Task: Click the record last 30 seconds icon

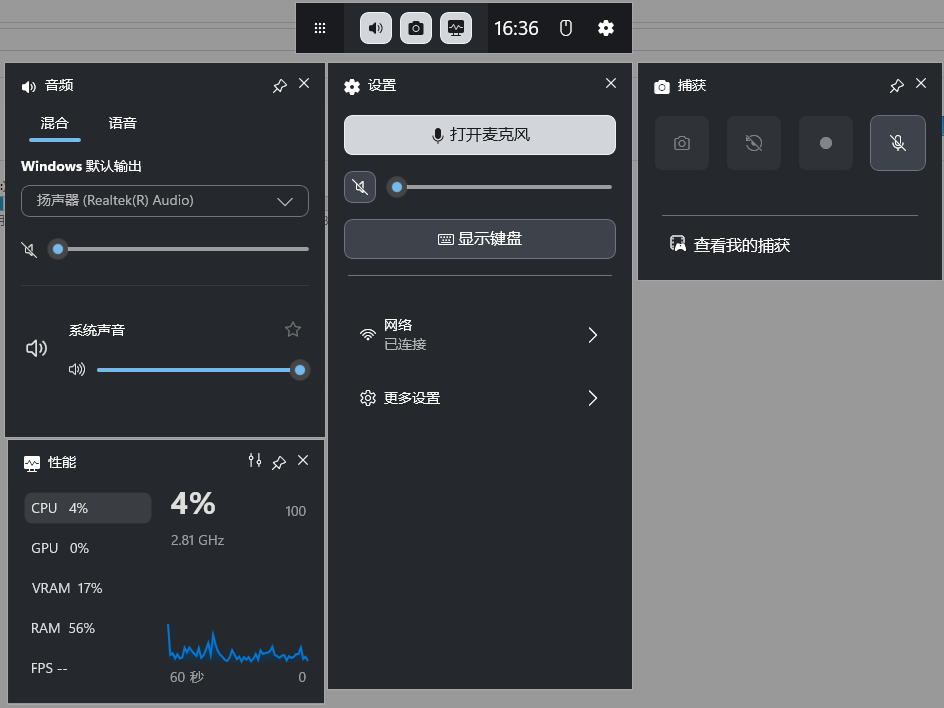Action: (x=753, y=143)
